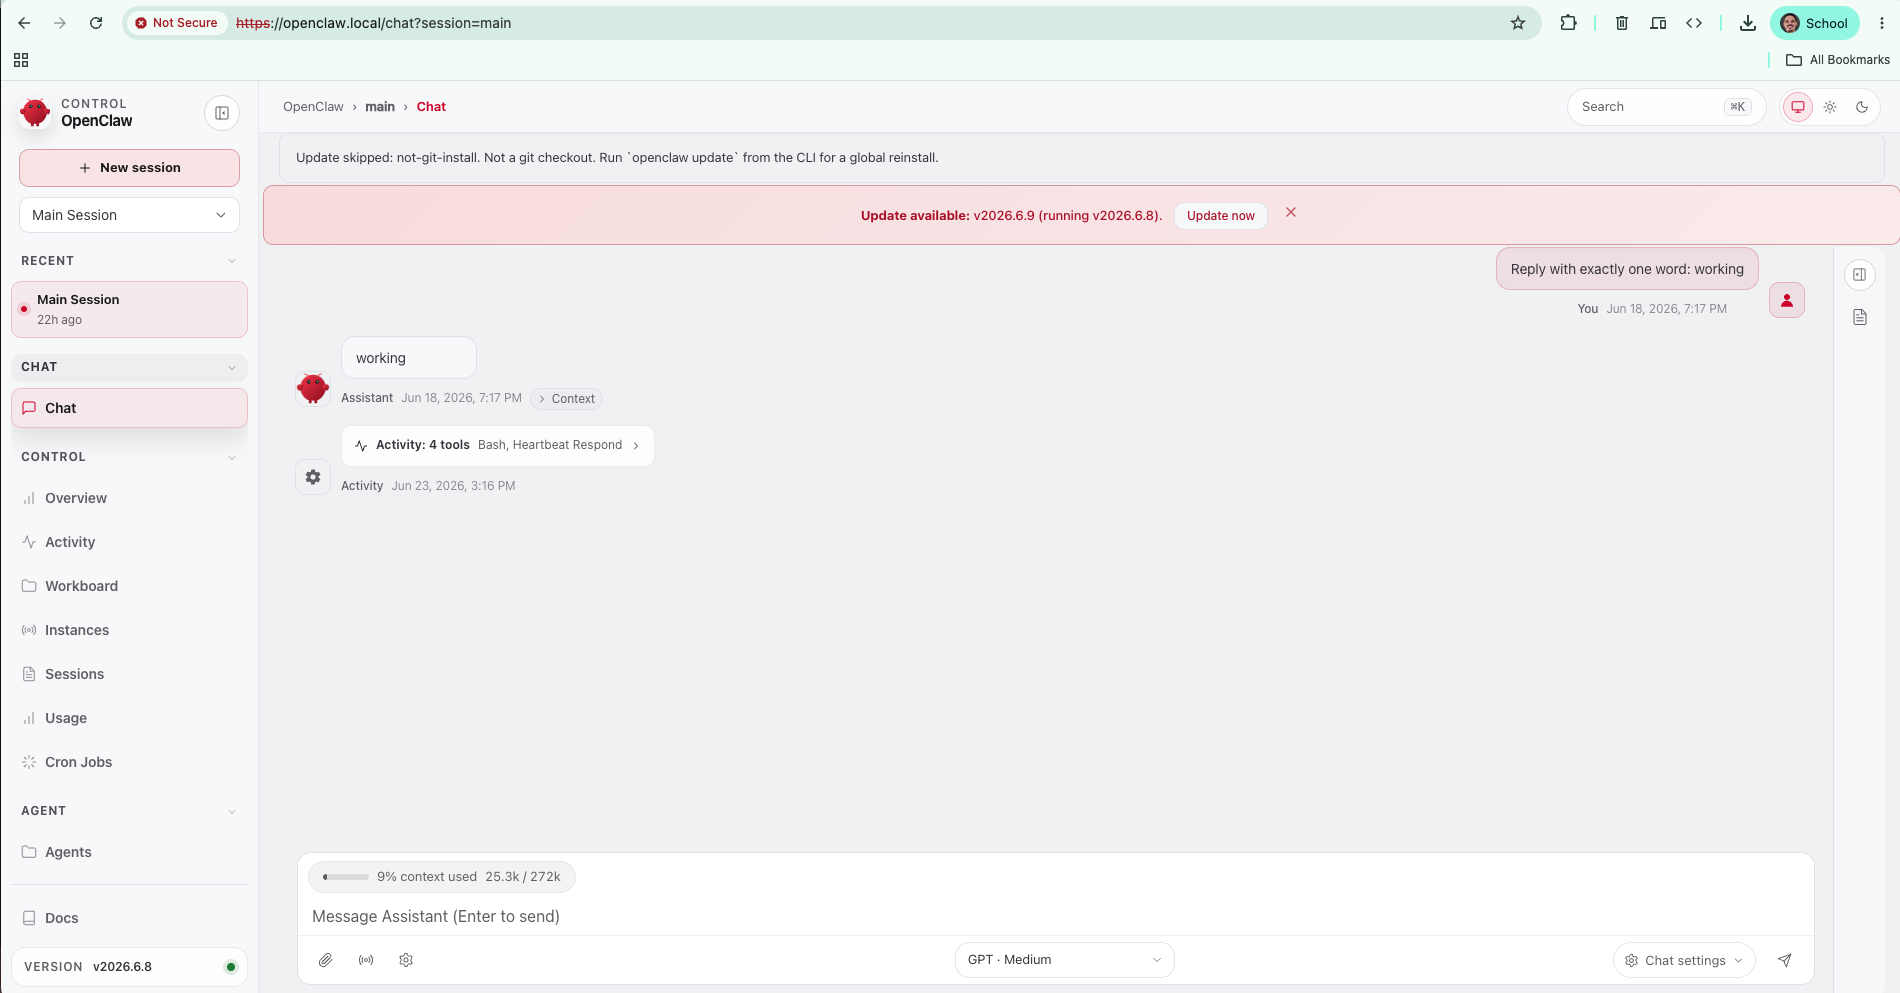Switch to light theme with the sun icon

coord(1830,107)
